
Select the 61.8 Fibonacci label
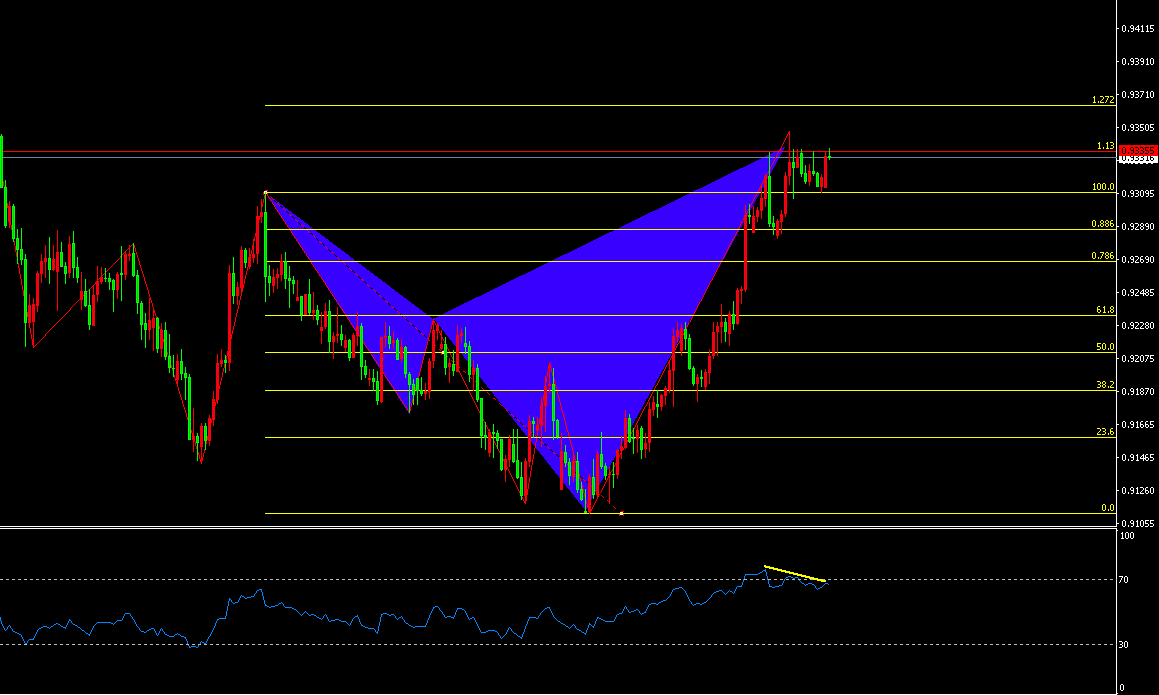coord(1106,311)
